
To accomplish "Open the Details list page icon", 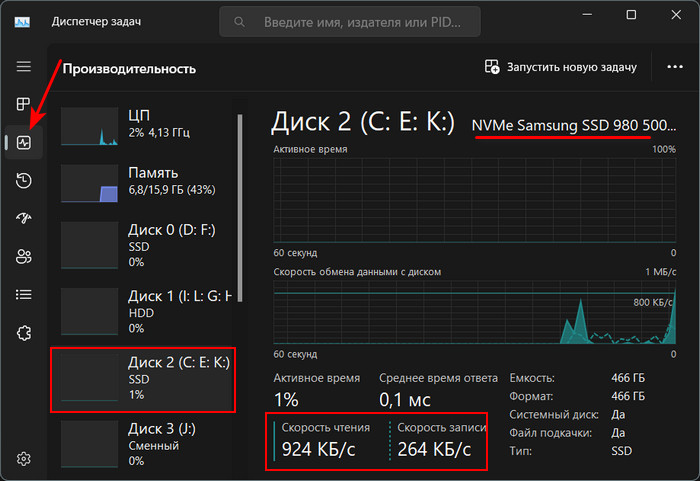I will [x=24, y=295].
